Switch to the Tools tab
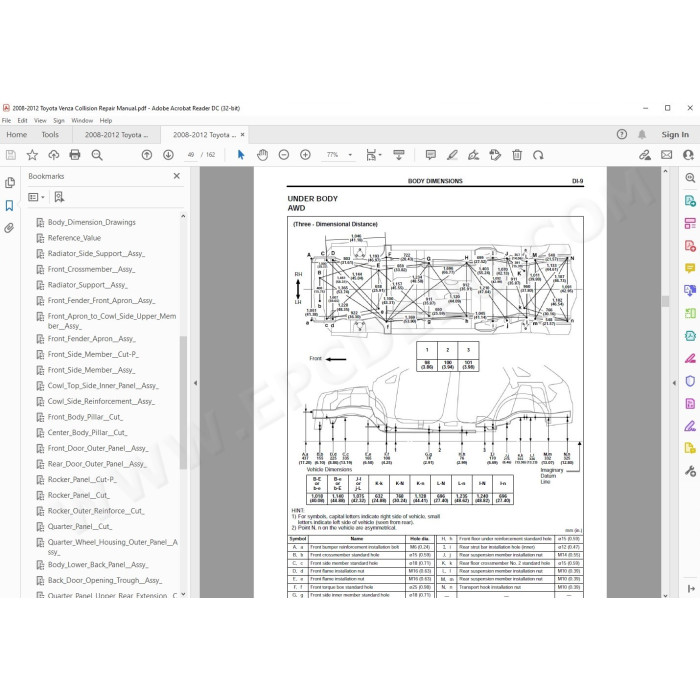Screen dimensions: 700x700 (x=50, y=134)
